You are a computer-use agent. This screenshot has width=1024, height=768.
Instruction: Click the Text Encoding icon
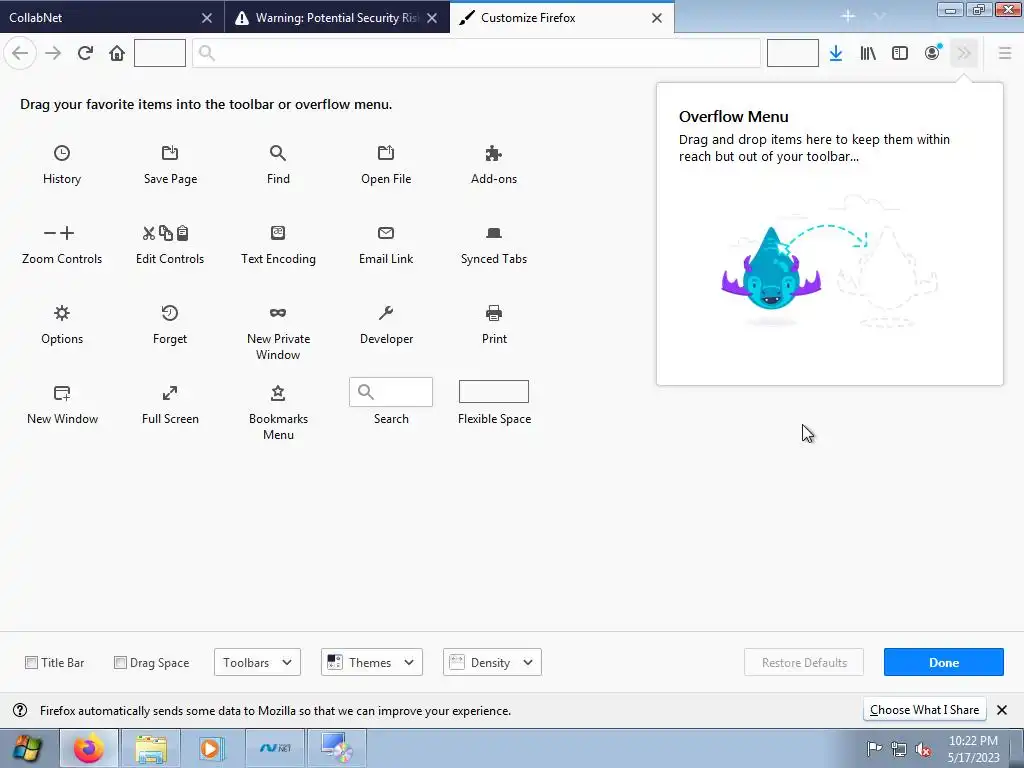point(278,232)
